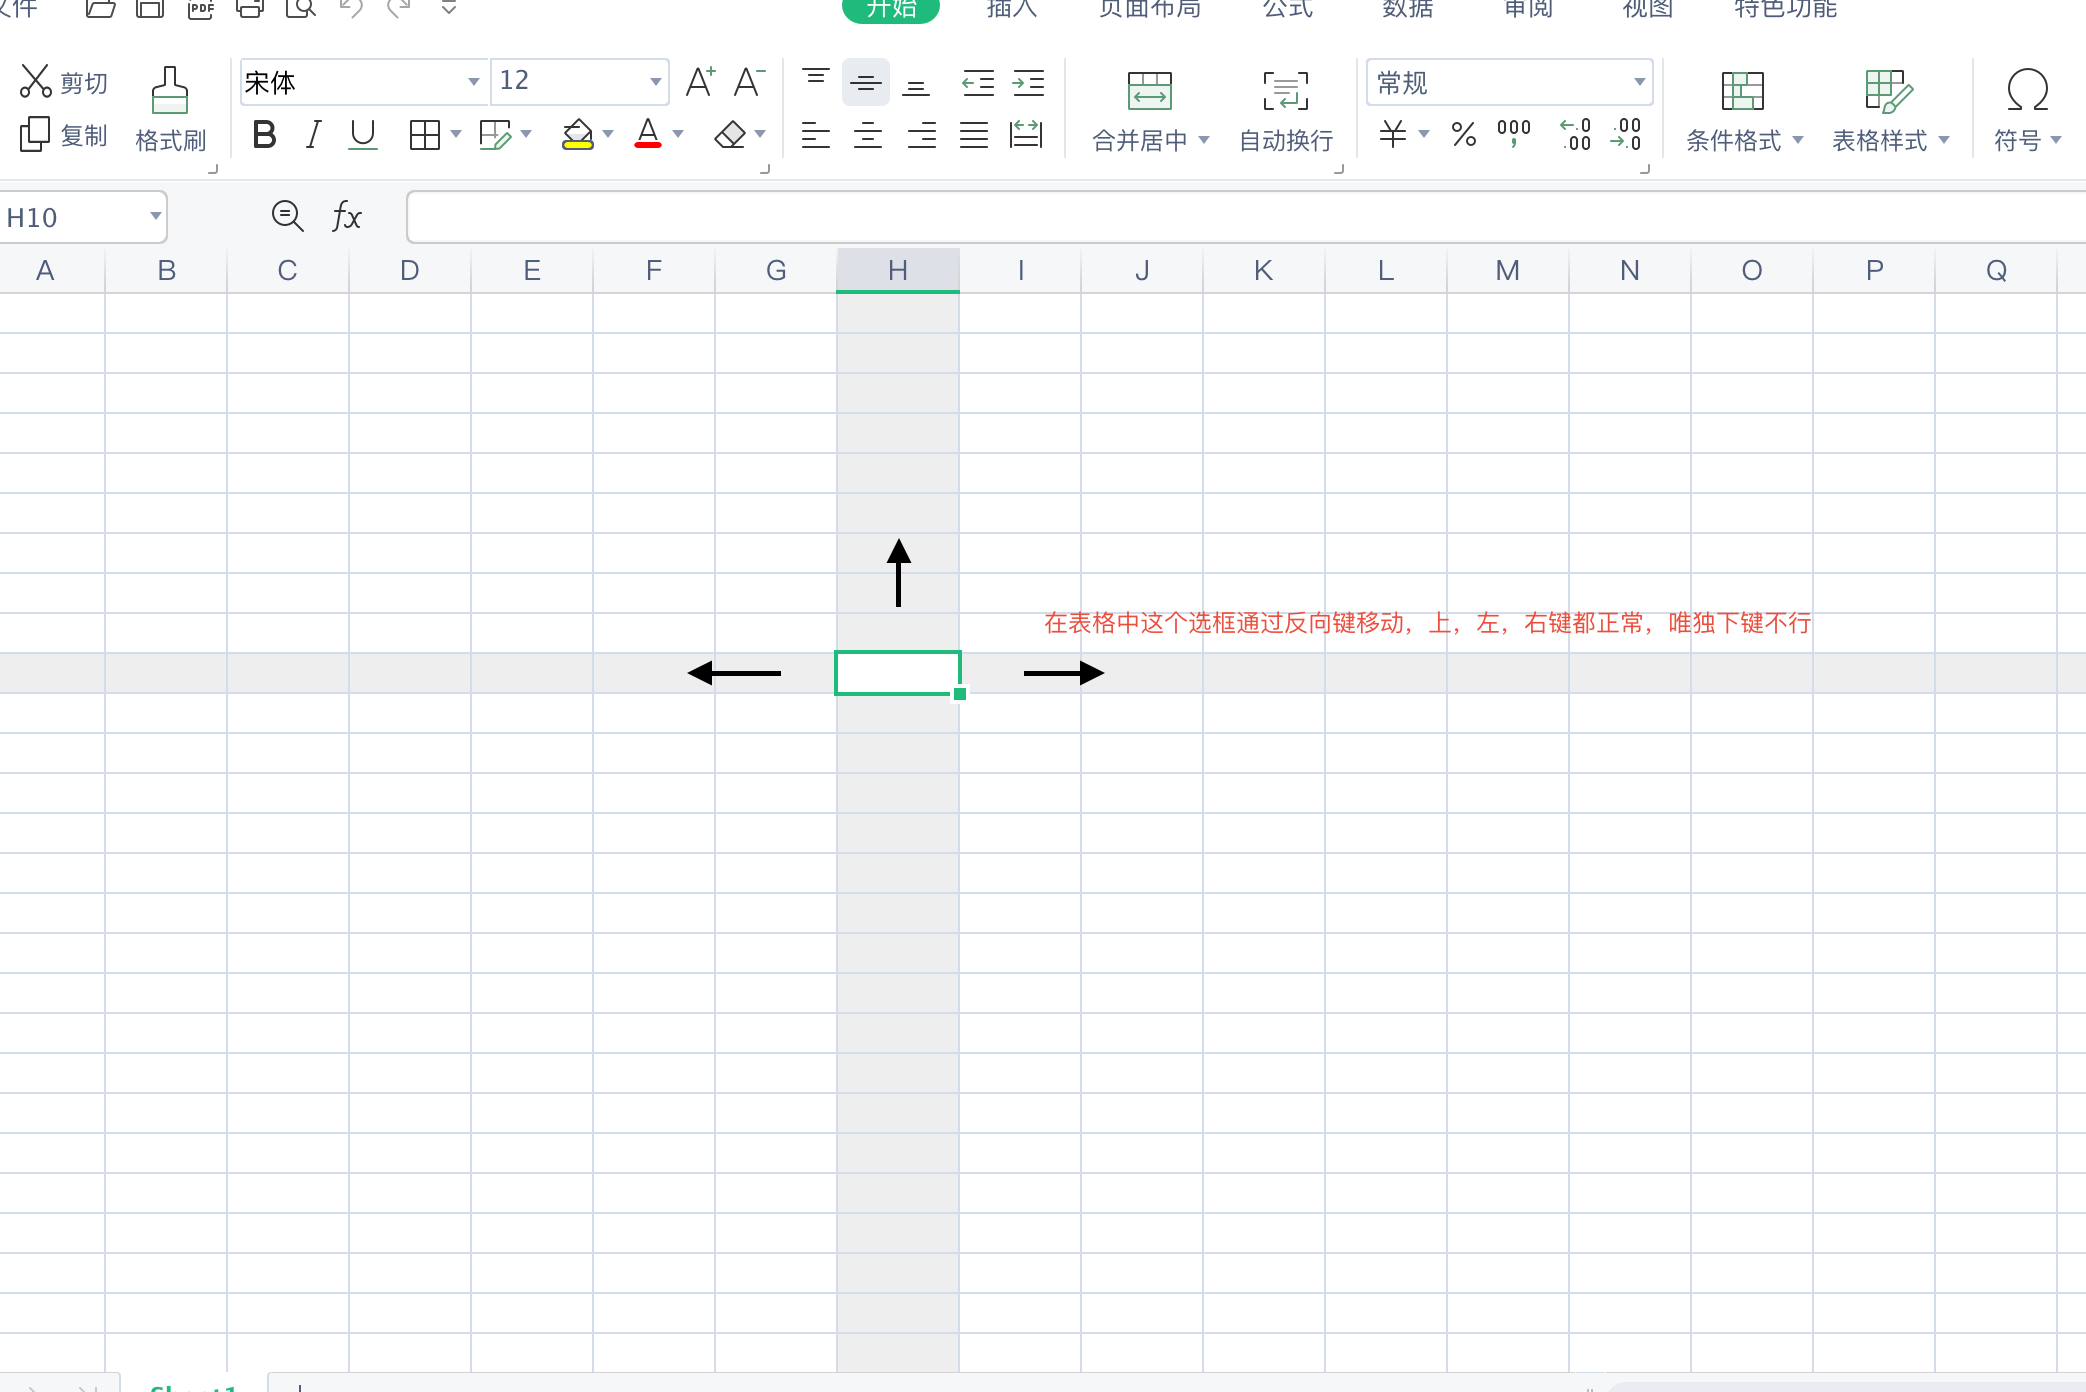Click the Cut (剪切) scissors icon

coord(36,81)
